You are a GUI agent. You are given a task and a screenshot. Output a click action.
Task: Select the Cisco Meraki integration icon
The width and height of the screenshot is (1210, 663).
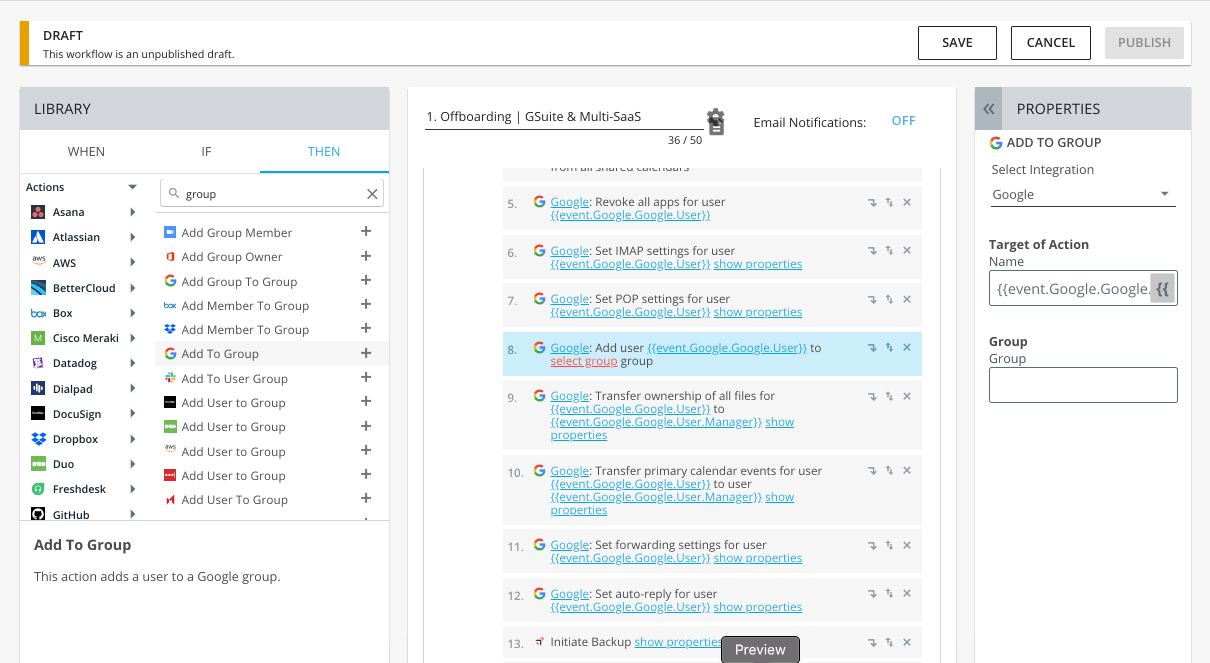tap(38, 338)
